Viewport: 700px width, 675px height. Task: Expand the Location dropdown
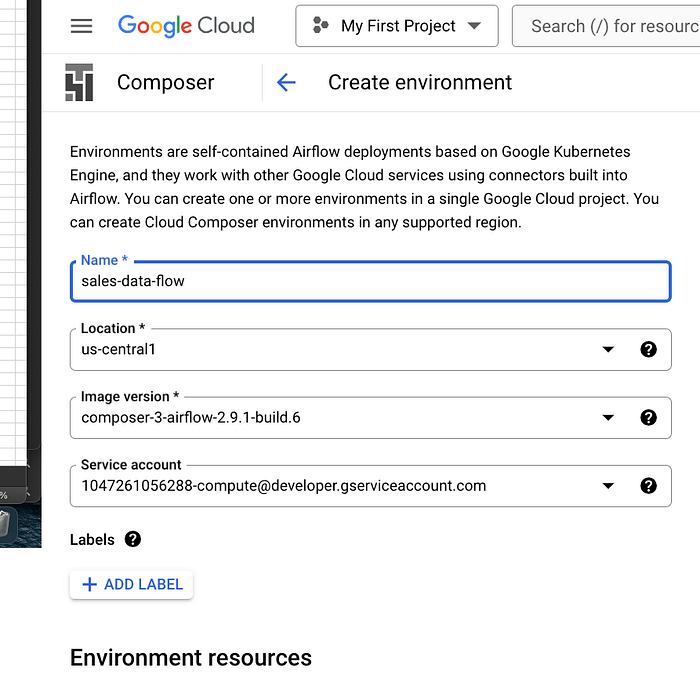[x=608, y=349]
